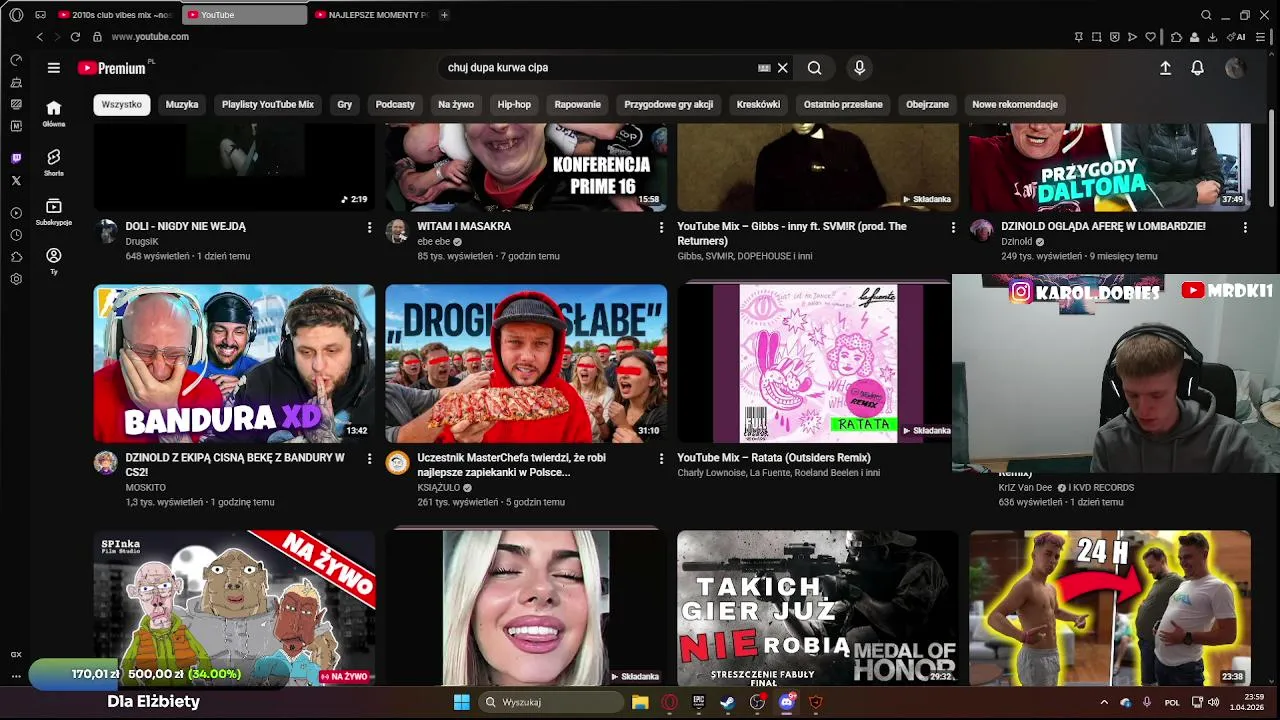This screenshot has height=720, width=1280.
Task: Click the Opera GX logo menu
Action: [x=16, y=15]
